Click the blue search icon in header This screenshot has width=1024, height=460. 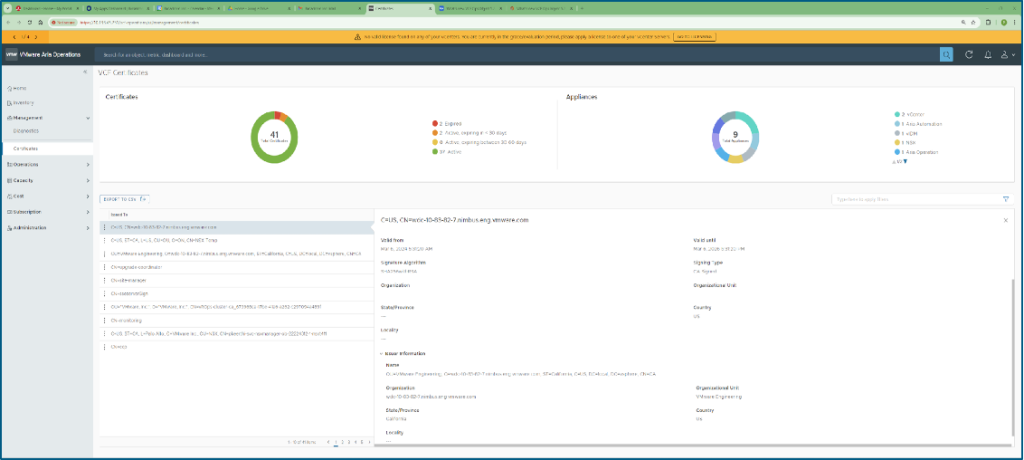click(946, 55)
